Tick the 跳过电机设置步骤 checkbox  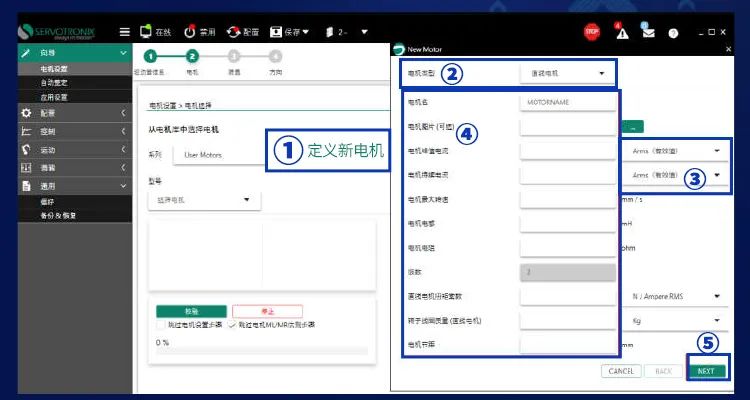tap(161, 324)
